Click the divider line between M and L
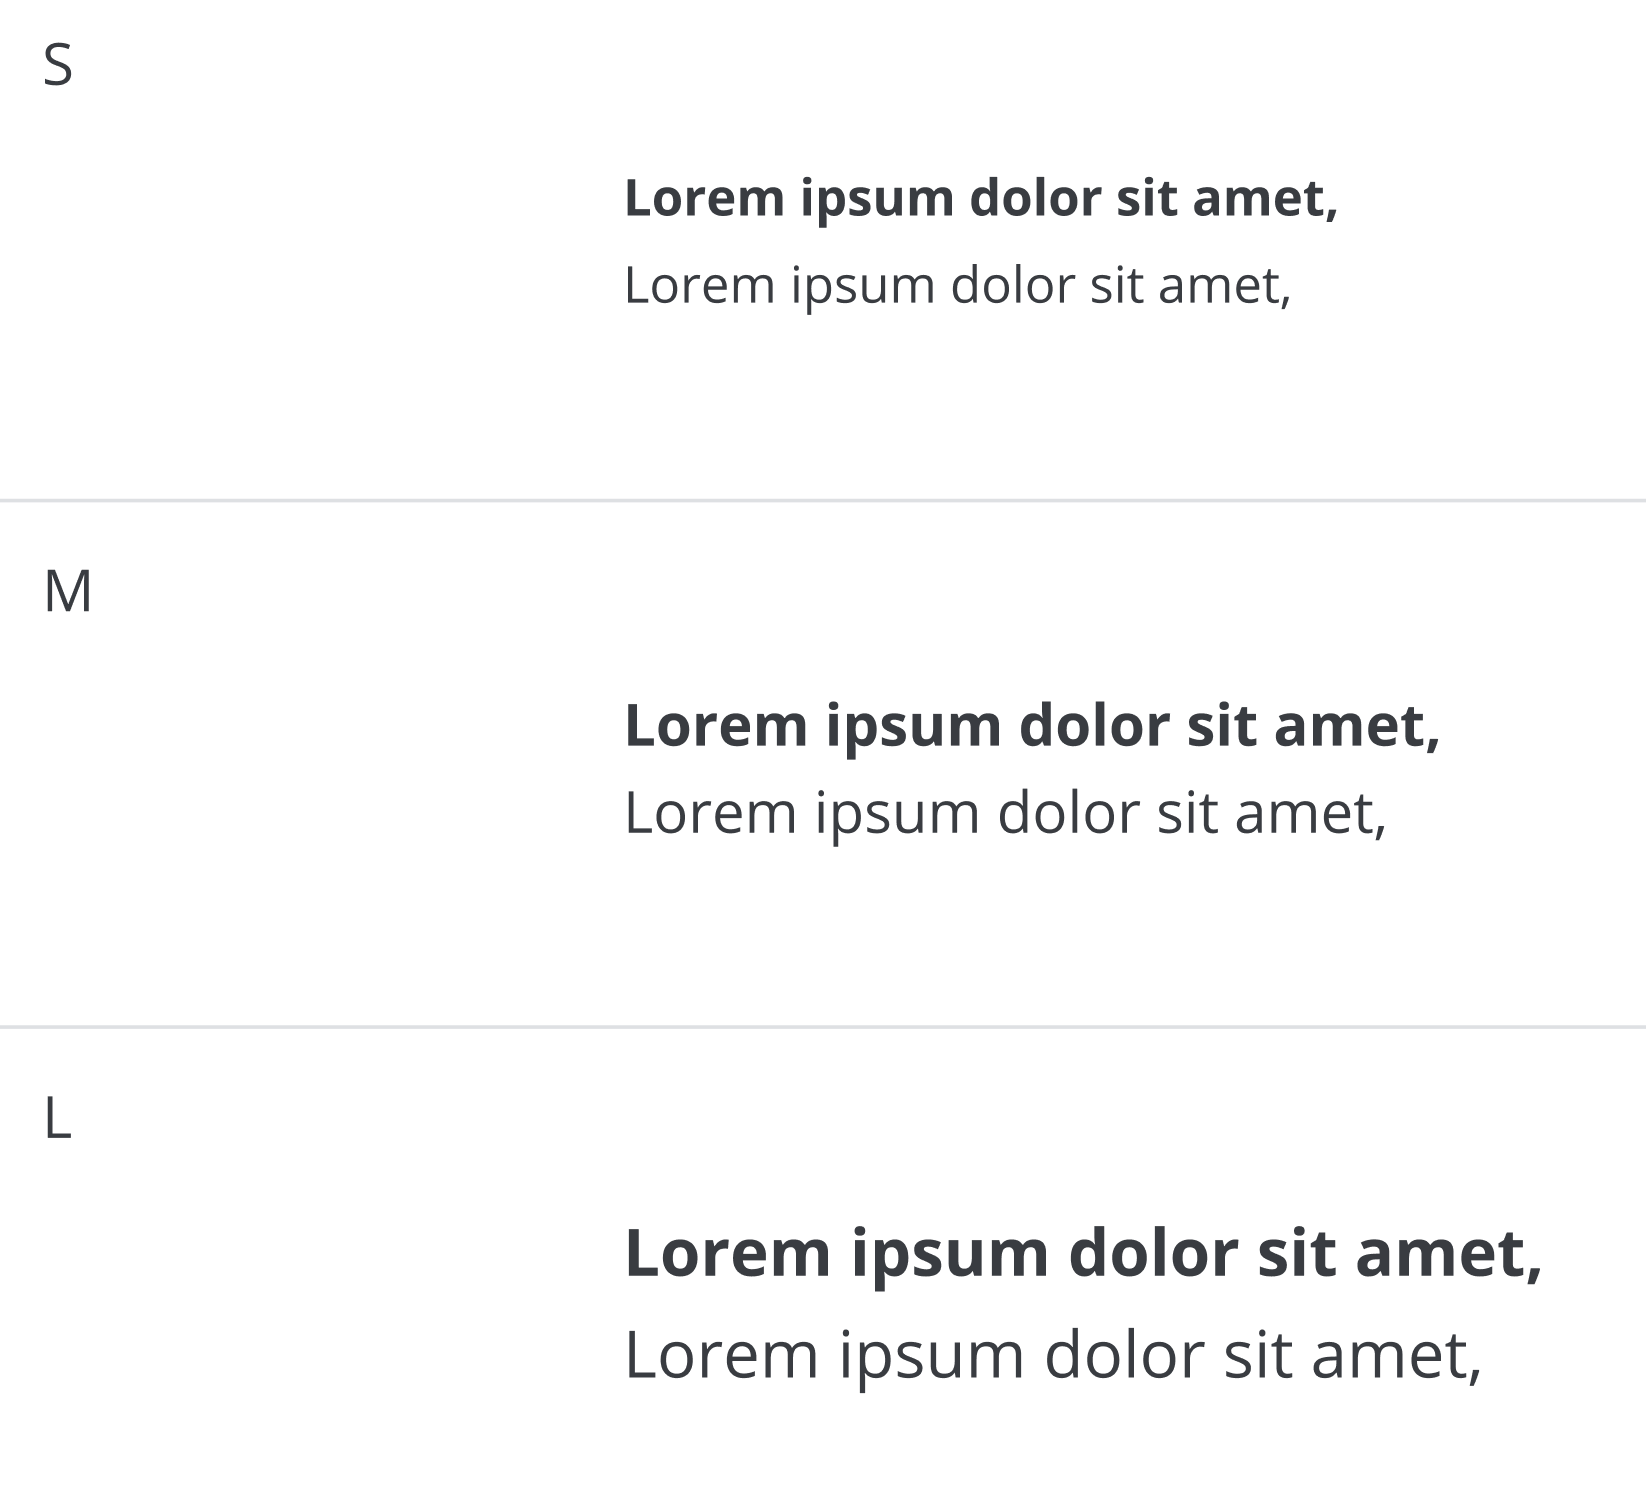The height and width of the screenshot is (1502, 1646). tap(823, 1027)
